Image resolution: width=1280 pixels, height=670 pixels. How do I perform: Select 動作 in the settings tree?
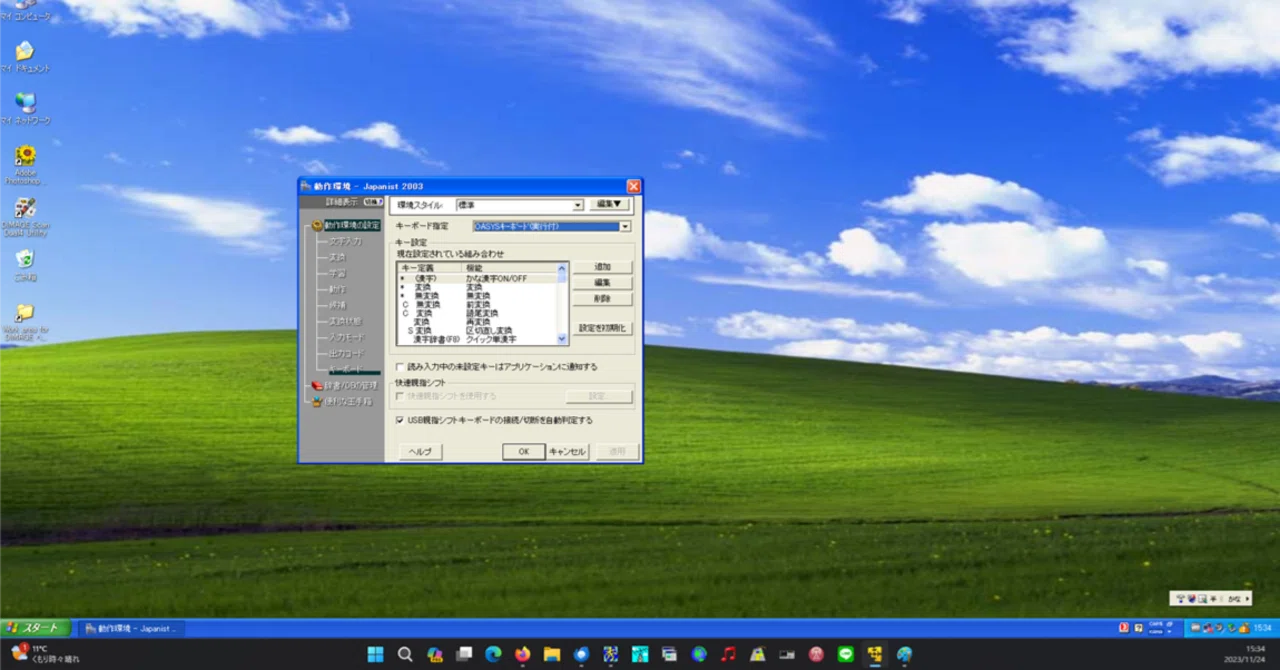[337, 290]
